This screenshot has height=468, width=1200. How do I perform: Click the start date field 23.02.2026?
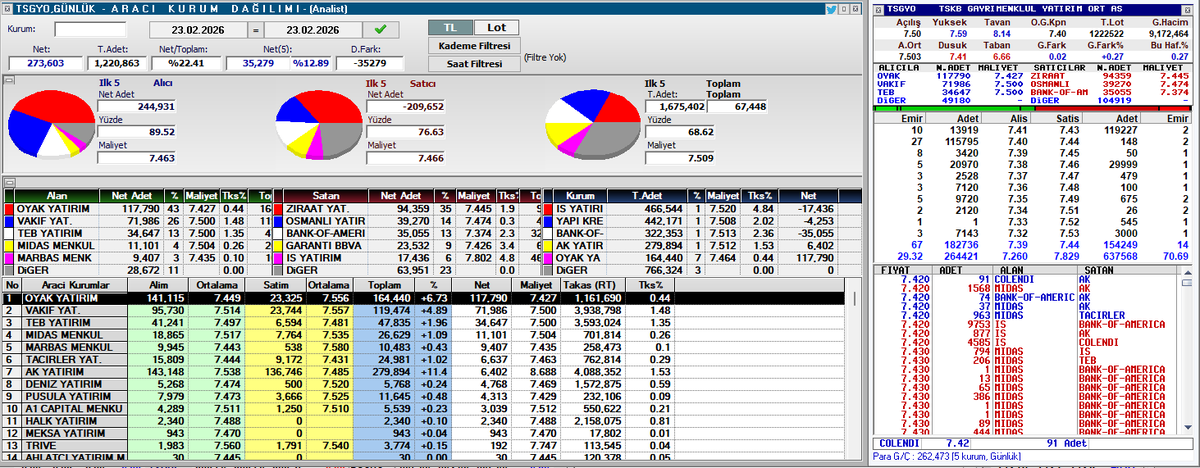coord(196,29)
